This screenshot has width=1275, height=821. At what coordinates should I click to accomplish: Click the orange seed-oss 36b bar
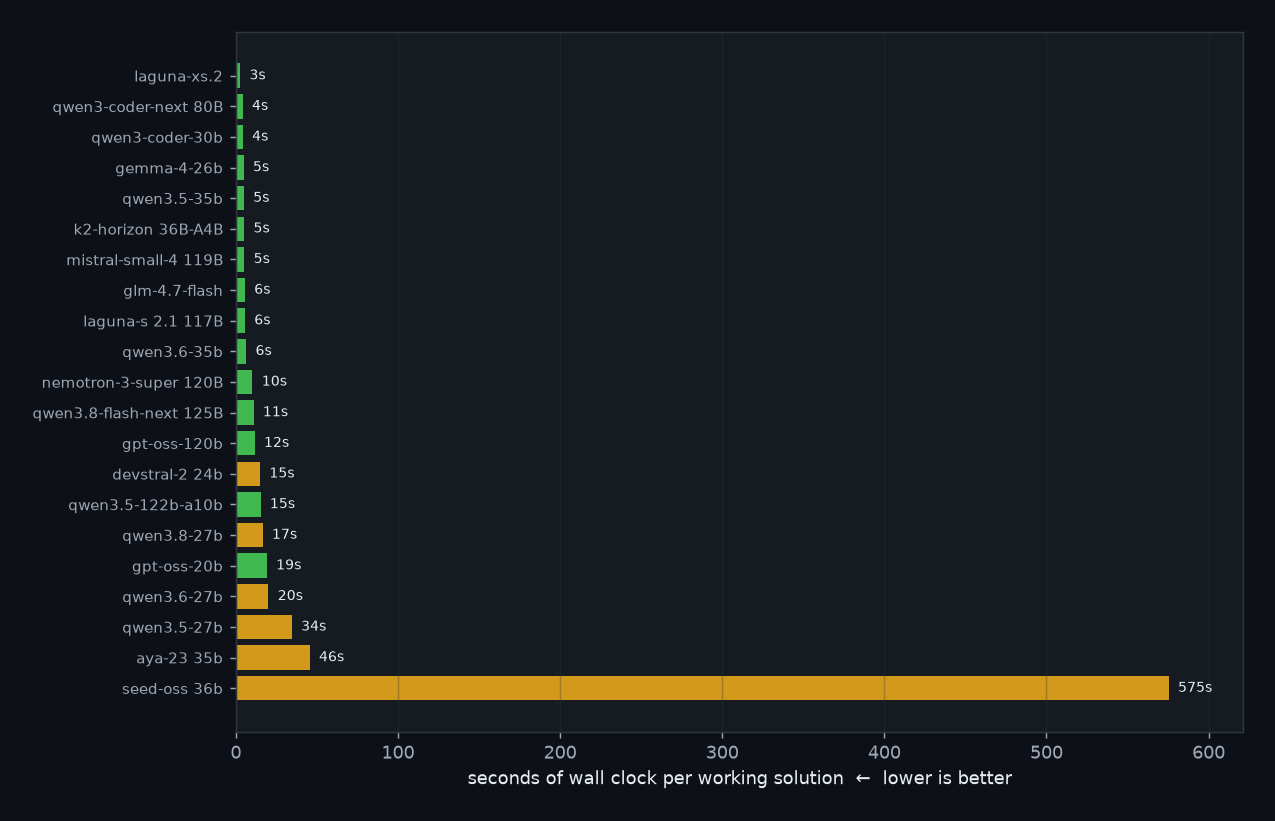pyautogui.click(x=703, y=688)
